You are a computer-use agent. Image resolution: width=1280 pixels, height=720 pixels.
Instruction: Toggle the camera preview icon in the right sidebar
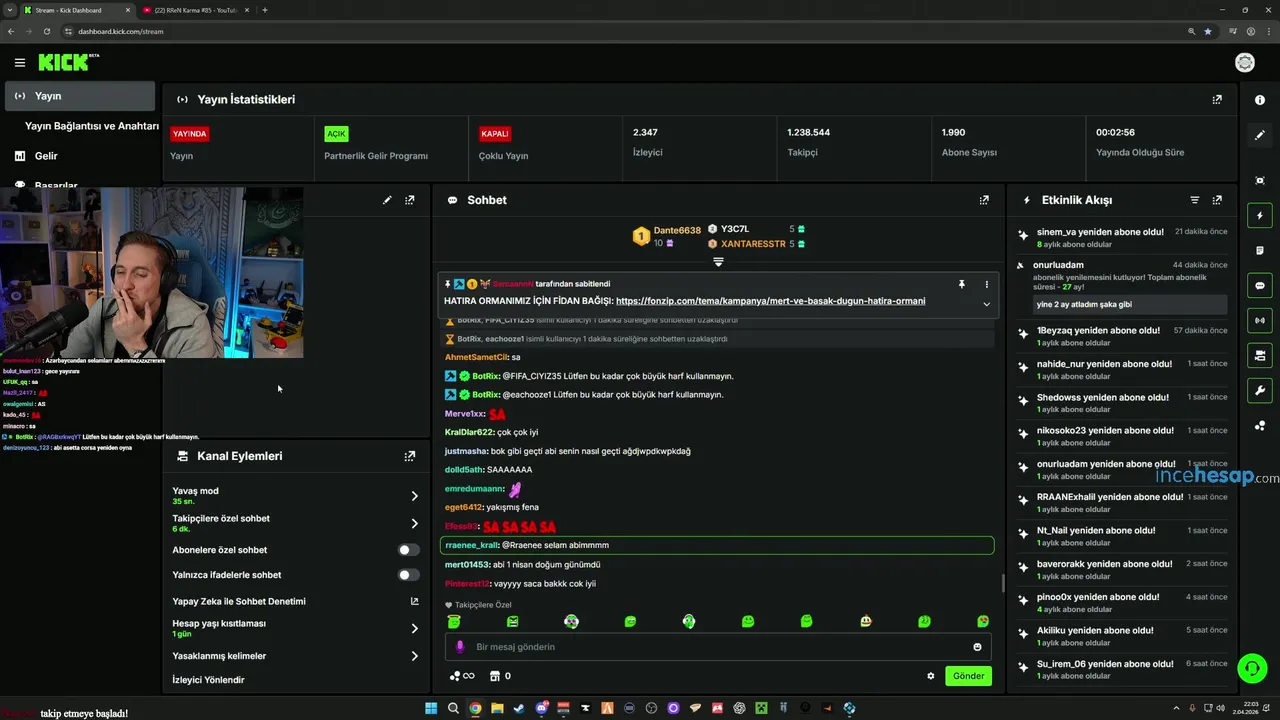pyautogui.click(x=1260, y=355)
